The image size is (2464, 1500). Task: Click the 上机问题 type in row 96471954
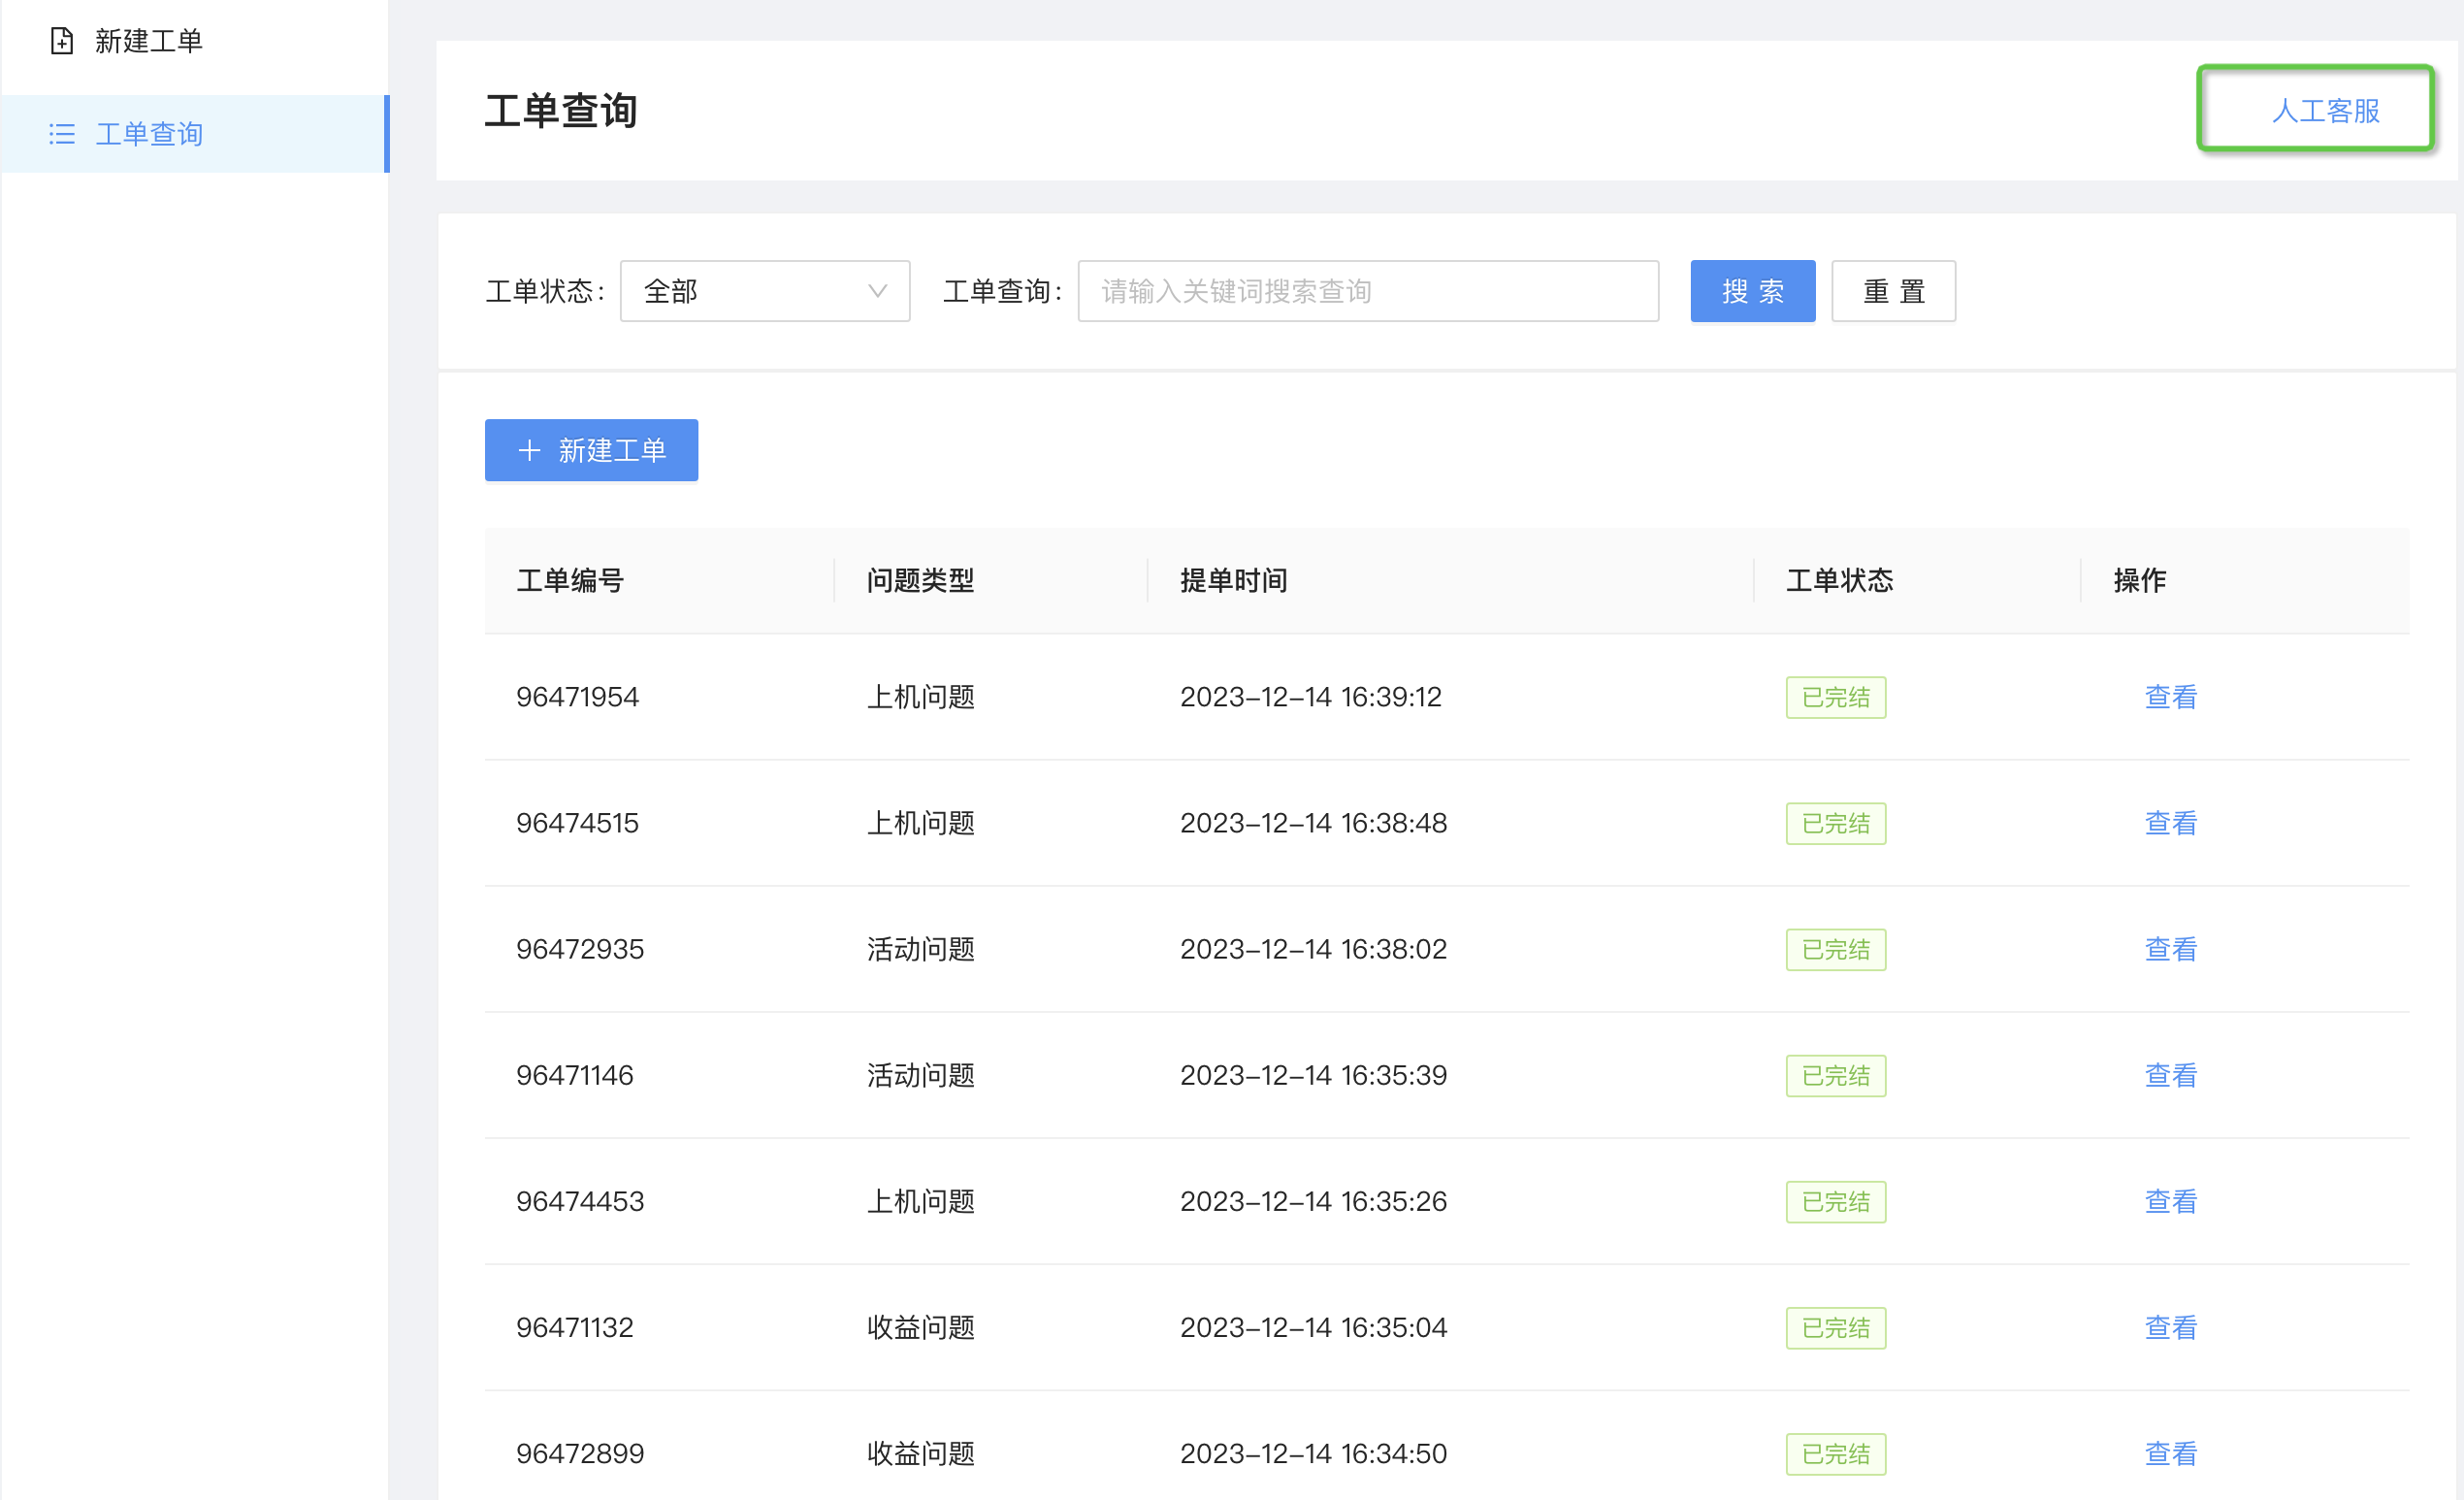920,697
